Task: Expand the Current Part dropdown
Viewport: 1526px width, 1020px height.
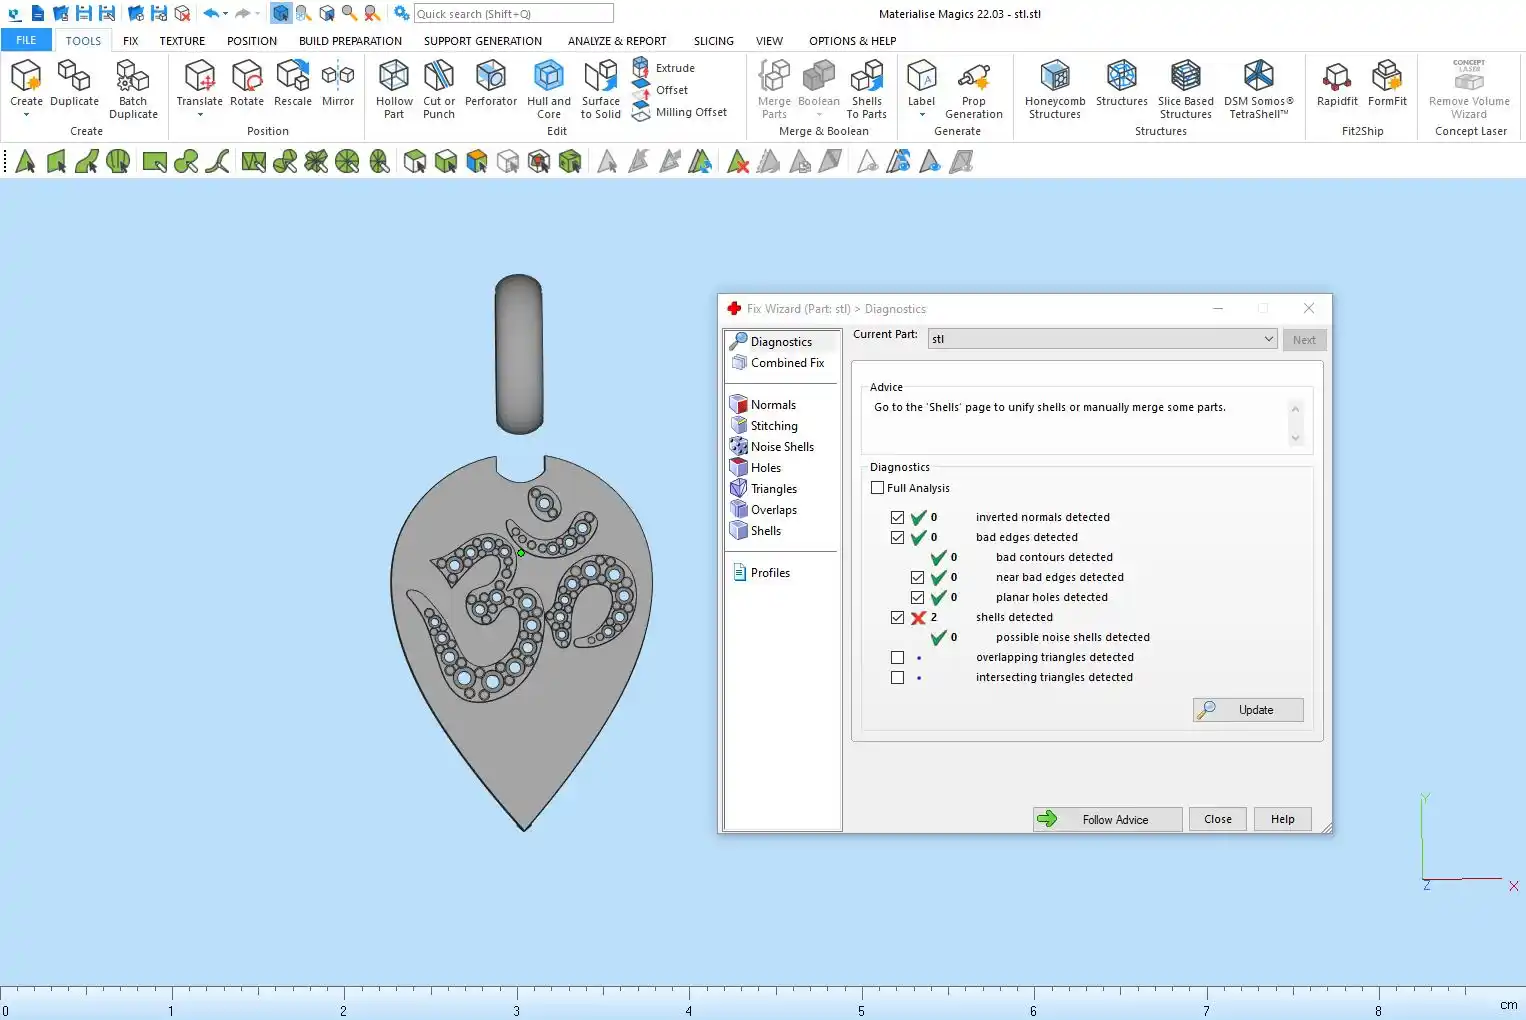Action: (1268, 339)
